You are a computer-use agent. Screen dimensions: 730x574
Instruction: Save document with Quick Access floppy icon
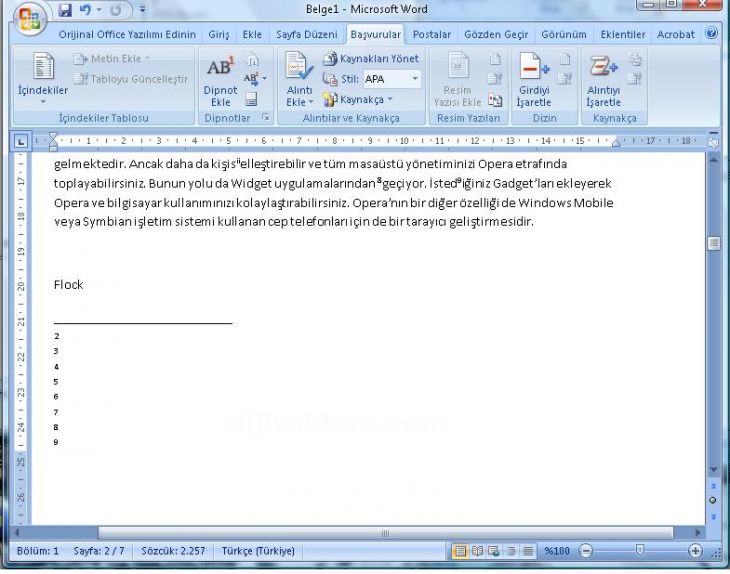(65, 9)
